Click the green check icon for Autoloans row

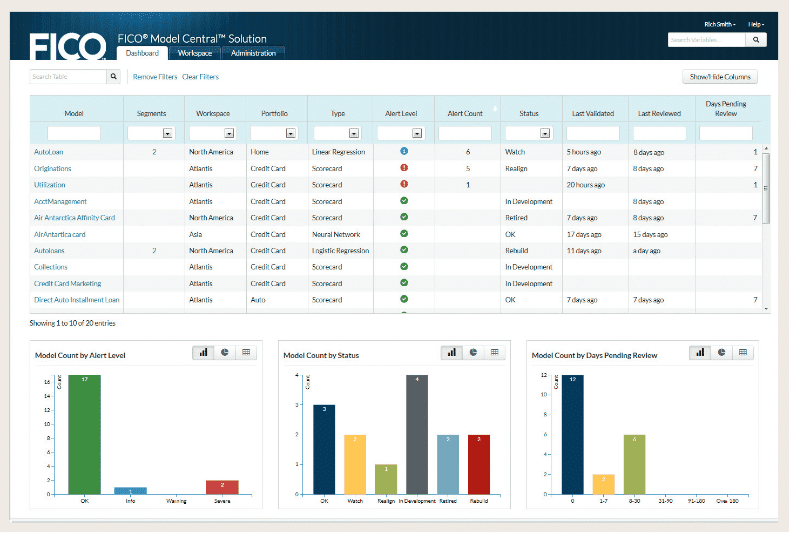pyautogui.click(x=404, y=250)
